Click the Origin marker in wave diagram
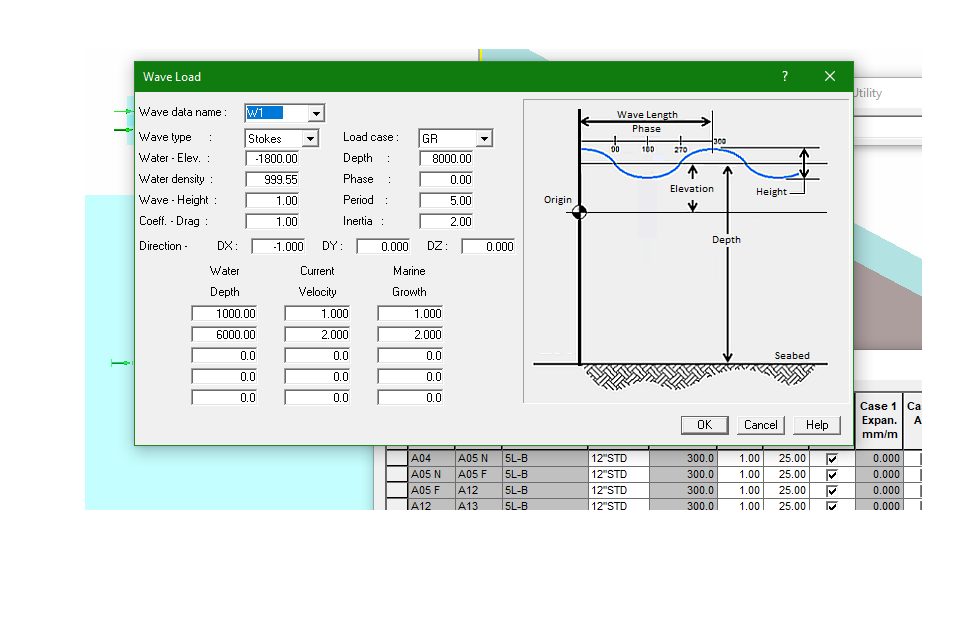 (x=579, y=212)
